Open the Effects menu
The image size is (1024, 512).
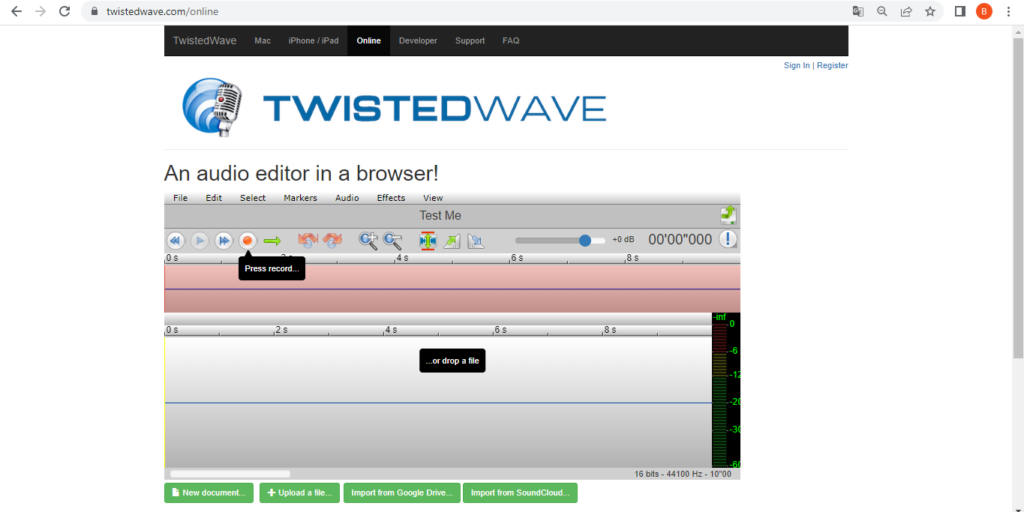coord(391,198)
